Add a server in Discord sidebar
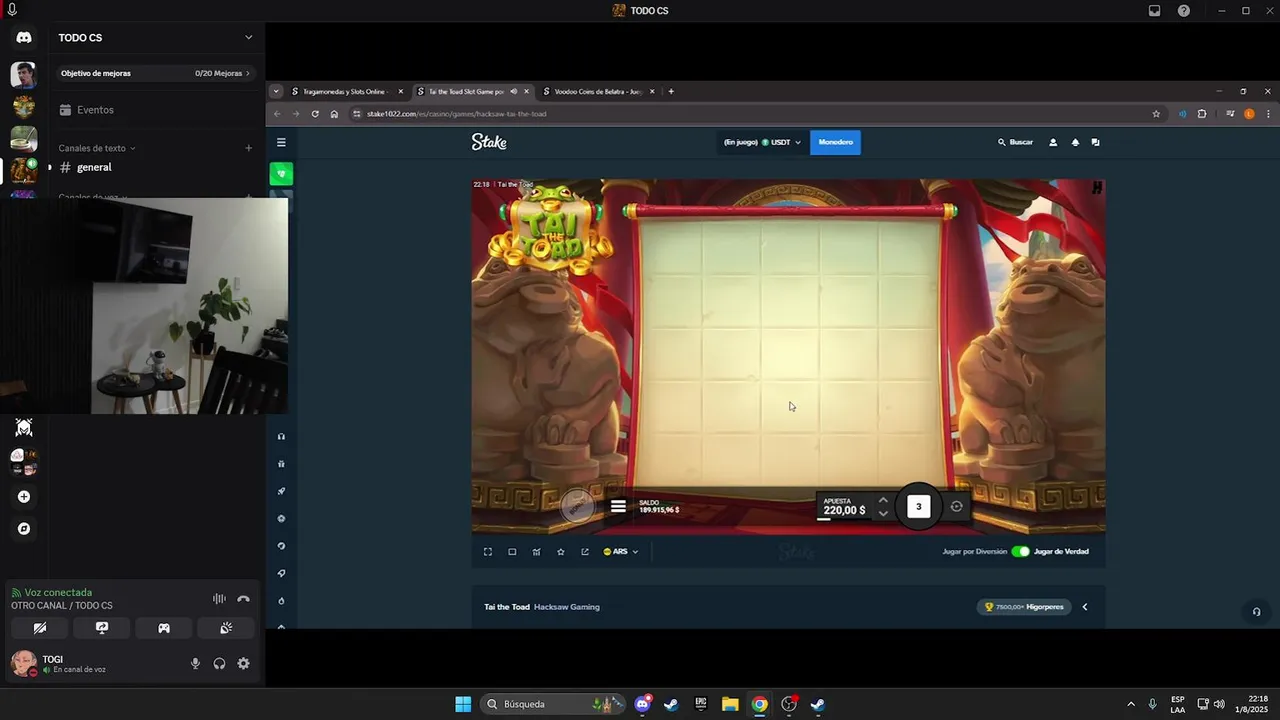 (24, 497)
